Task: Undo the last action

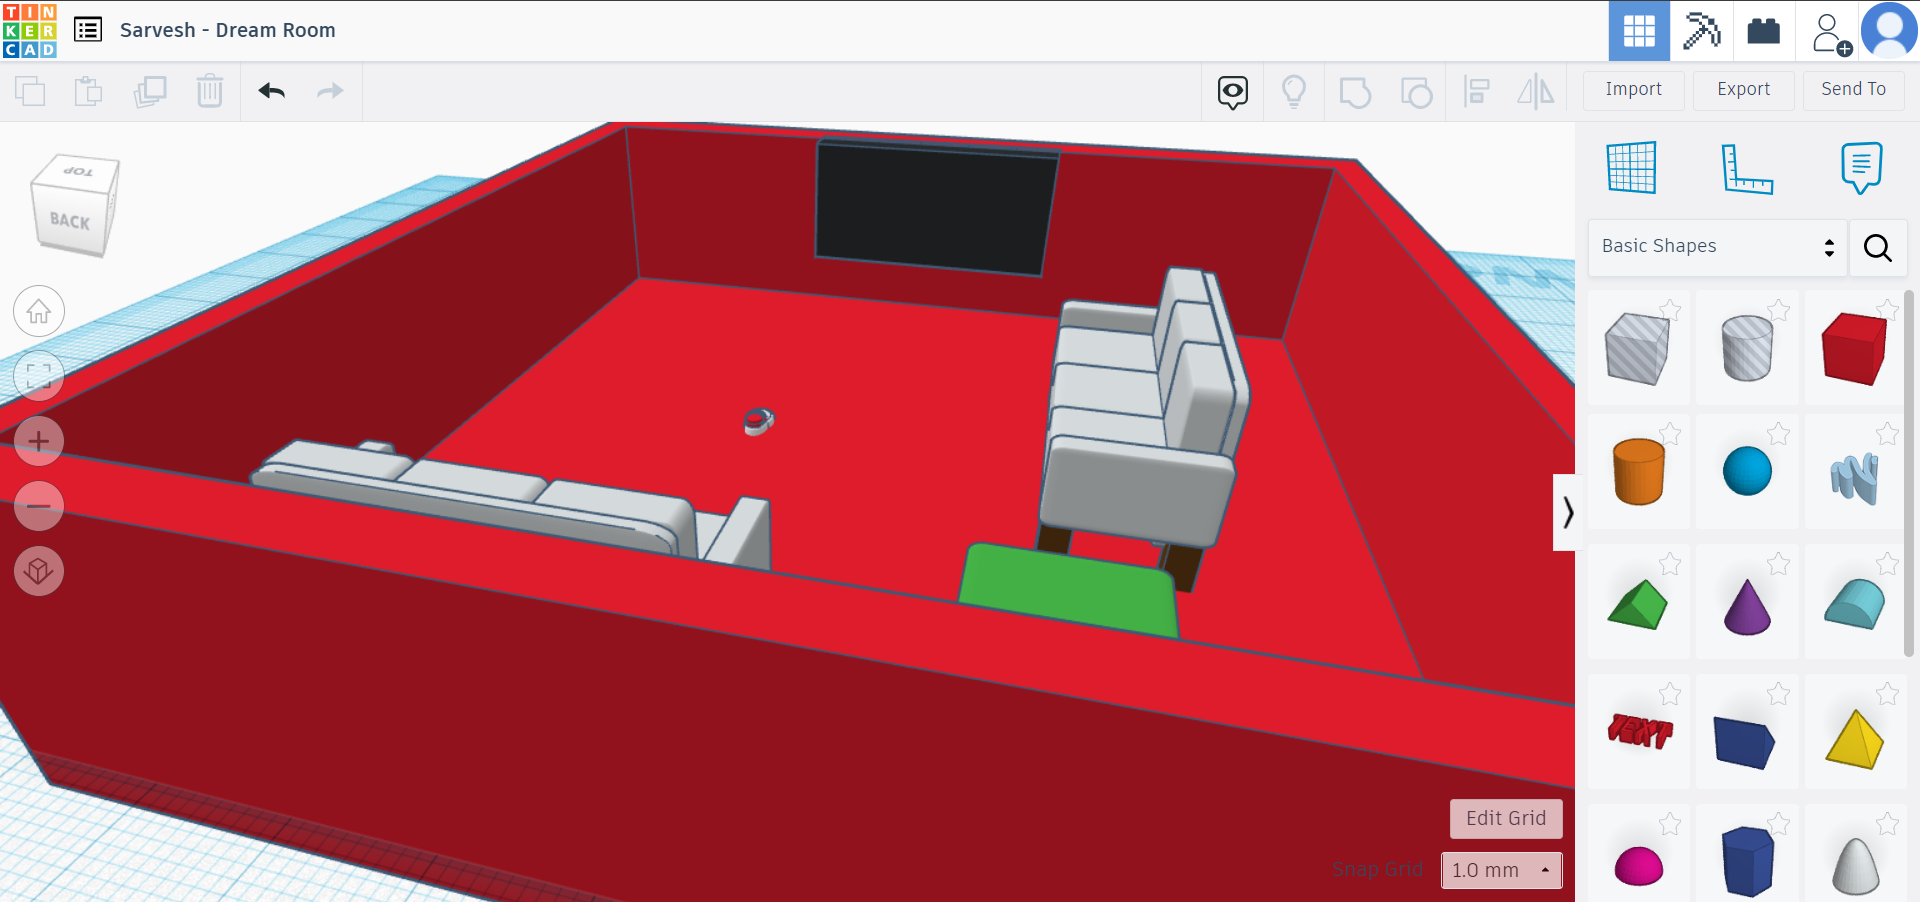Action: (271, 91)
